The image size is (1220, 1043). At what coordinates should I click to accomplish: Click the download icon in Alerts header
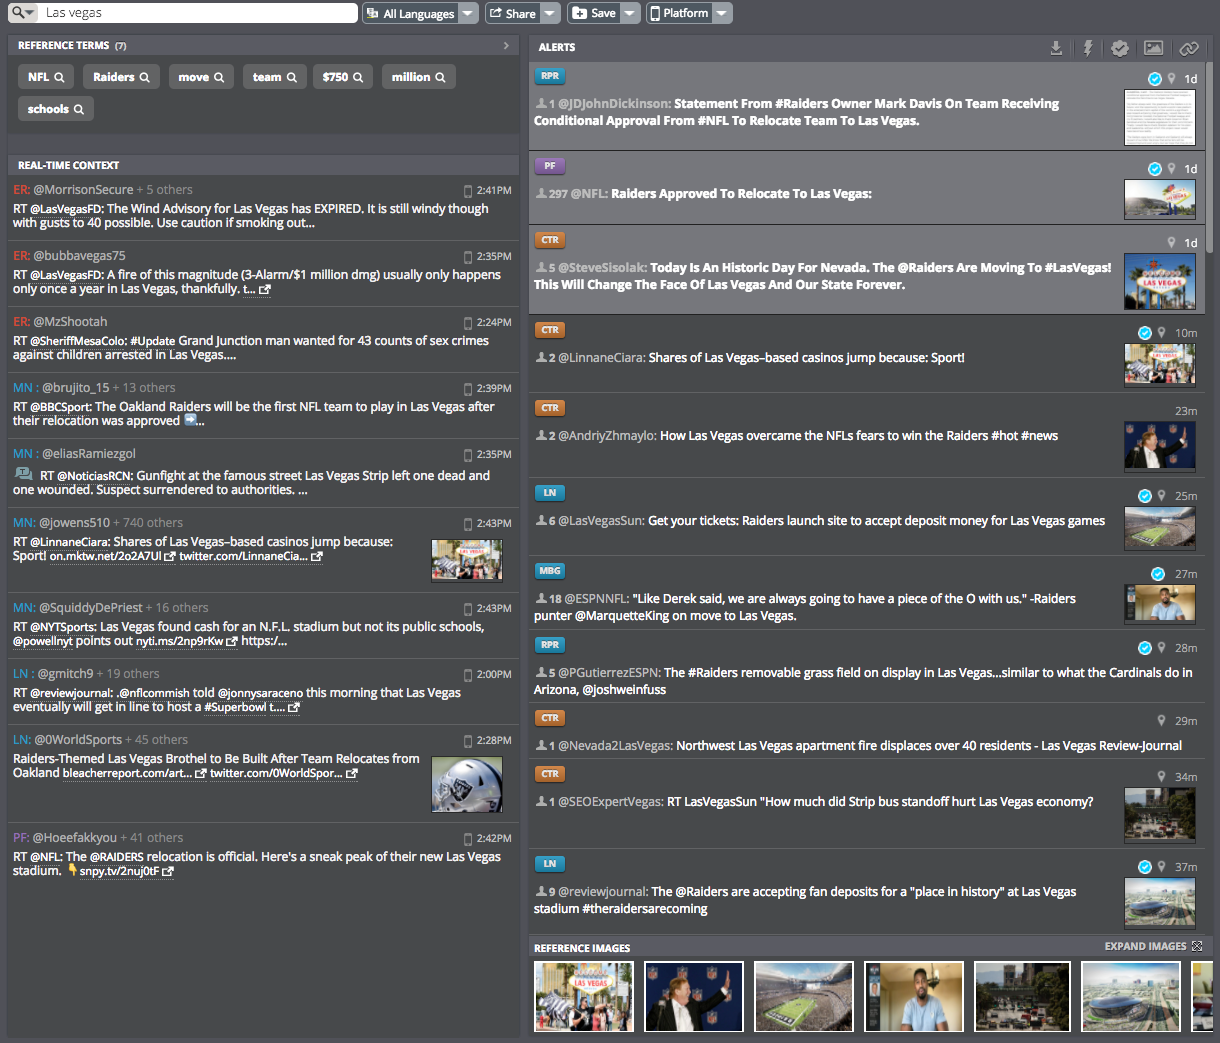click(x=1056, y=48)
